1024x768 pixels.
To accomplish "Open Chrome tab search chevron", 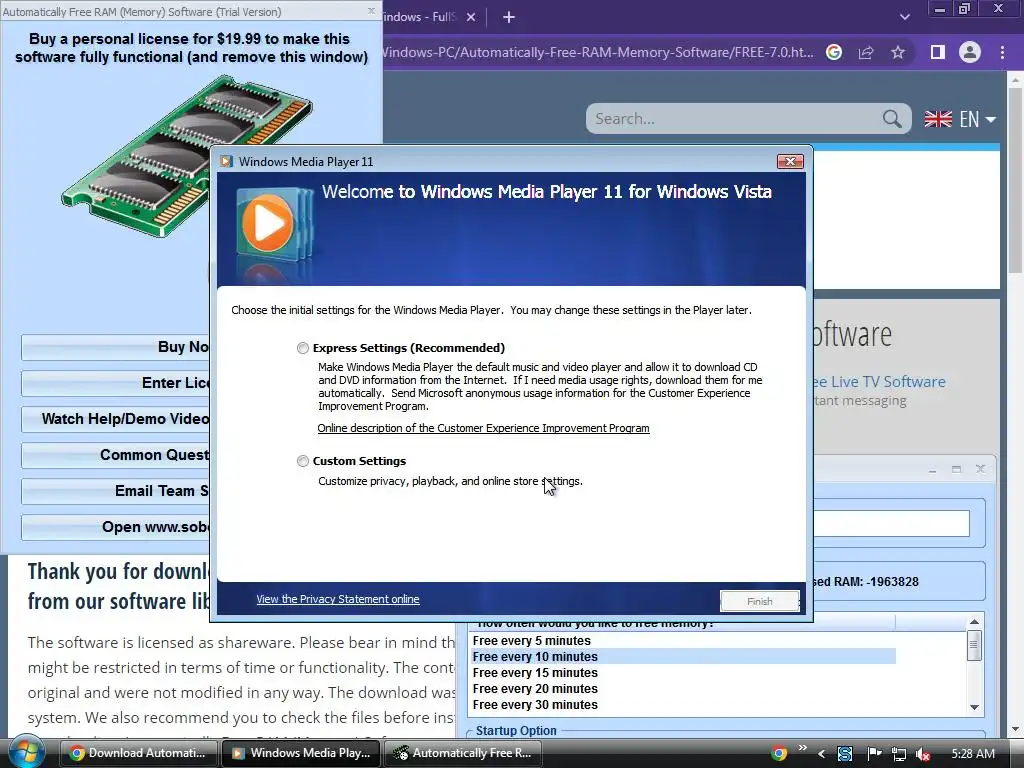I will (x=904, y=17).
